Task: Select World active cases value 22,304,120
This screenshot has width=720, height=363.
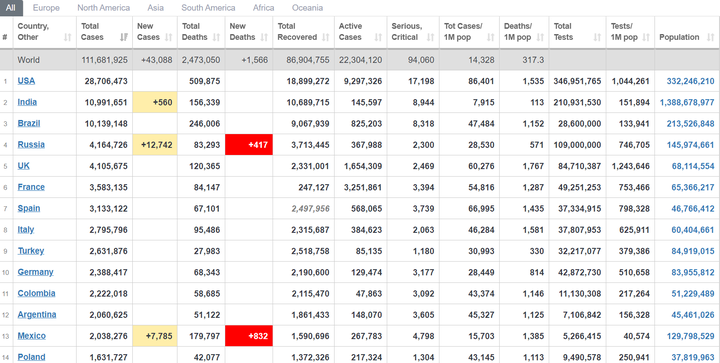Action: (x=360, y=60)
